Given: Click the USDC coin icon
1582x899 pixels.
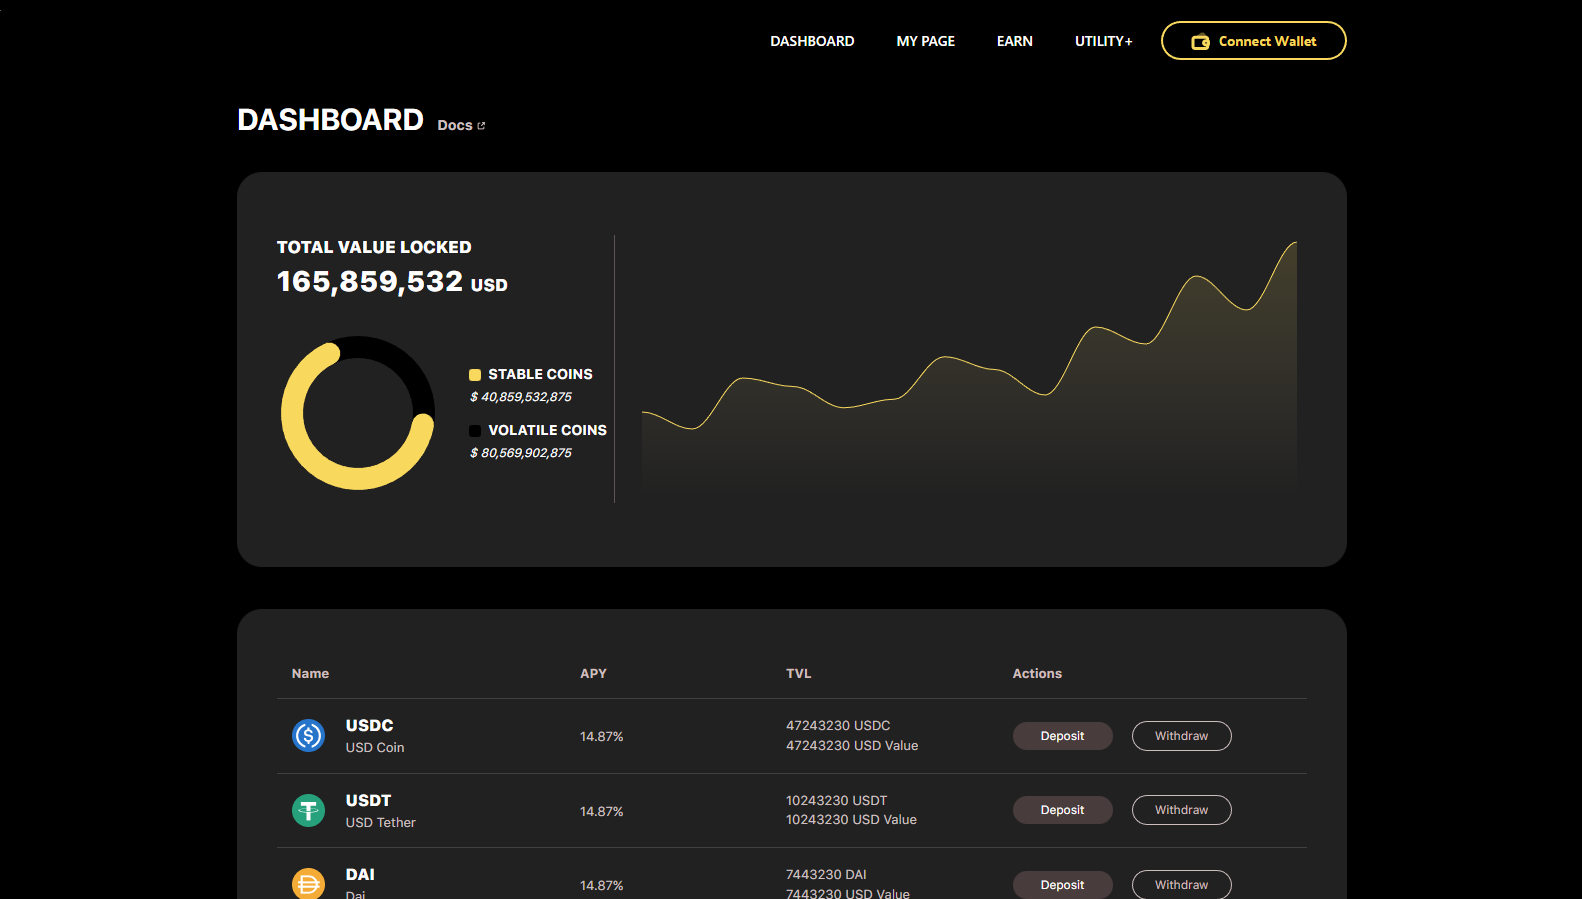Looking at the screenshot, I should [308, 736].
